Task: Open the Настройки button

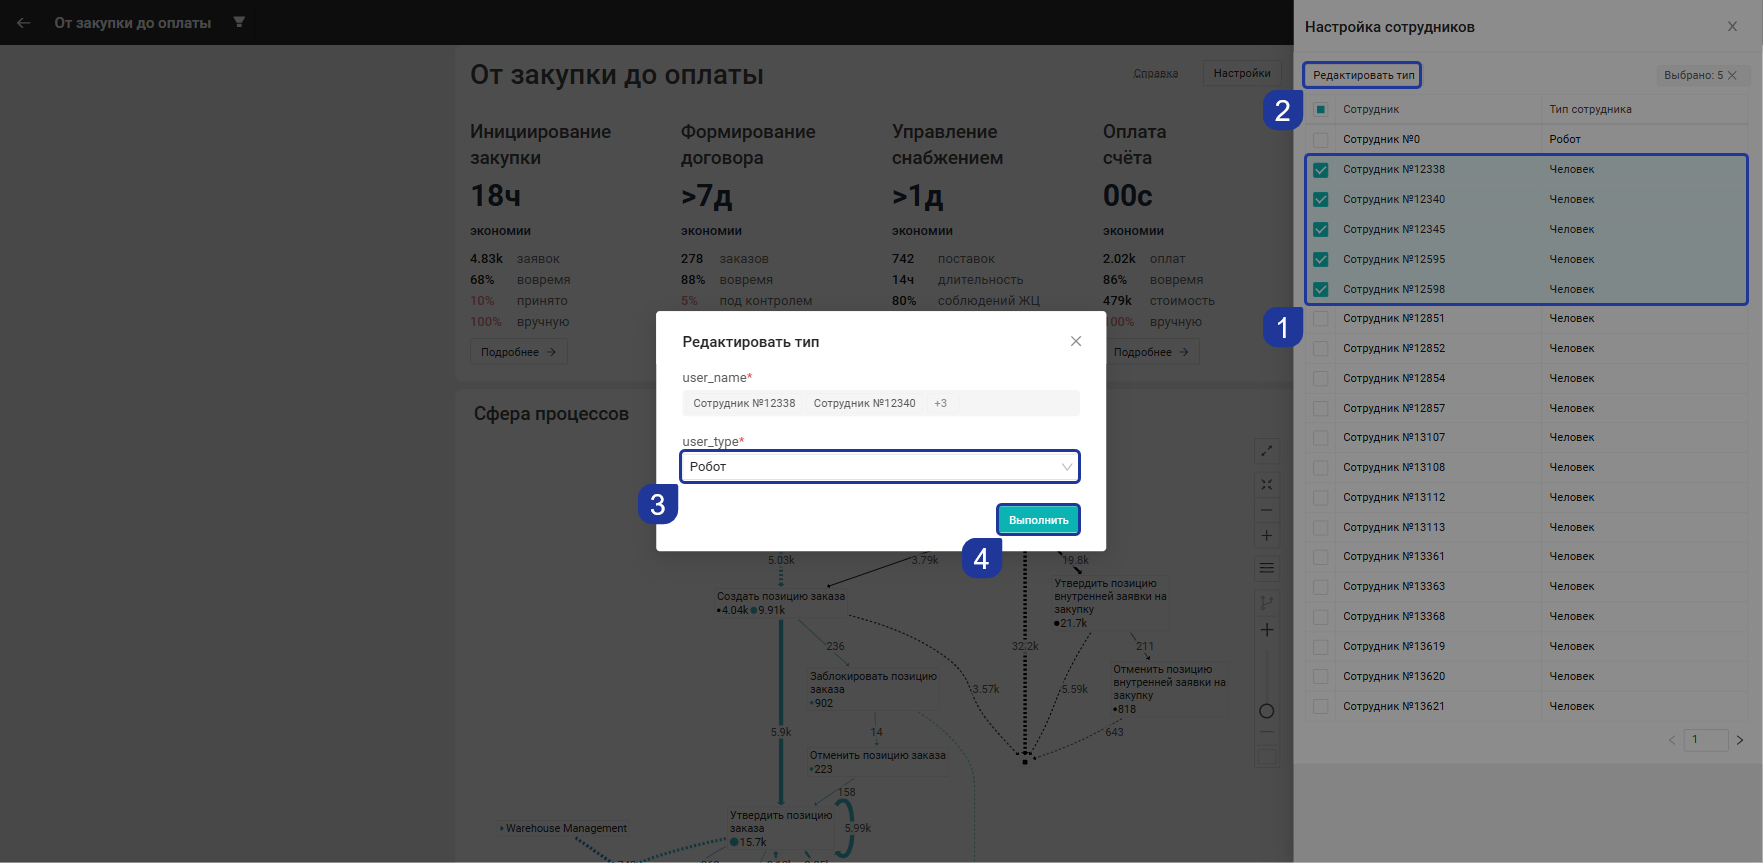Action: click(x=1242, y=73)
